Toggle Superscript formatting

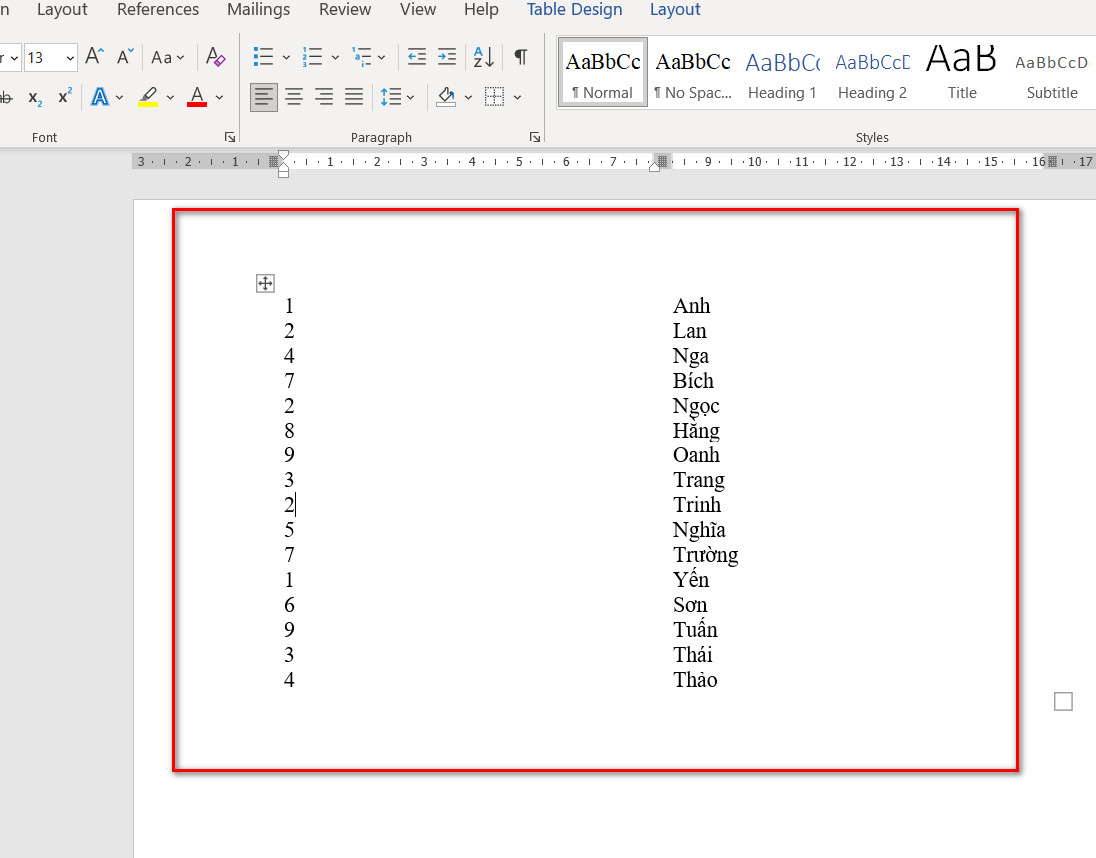point(65,96)
